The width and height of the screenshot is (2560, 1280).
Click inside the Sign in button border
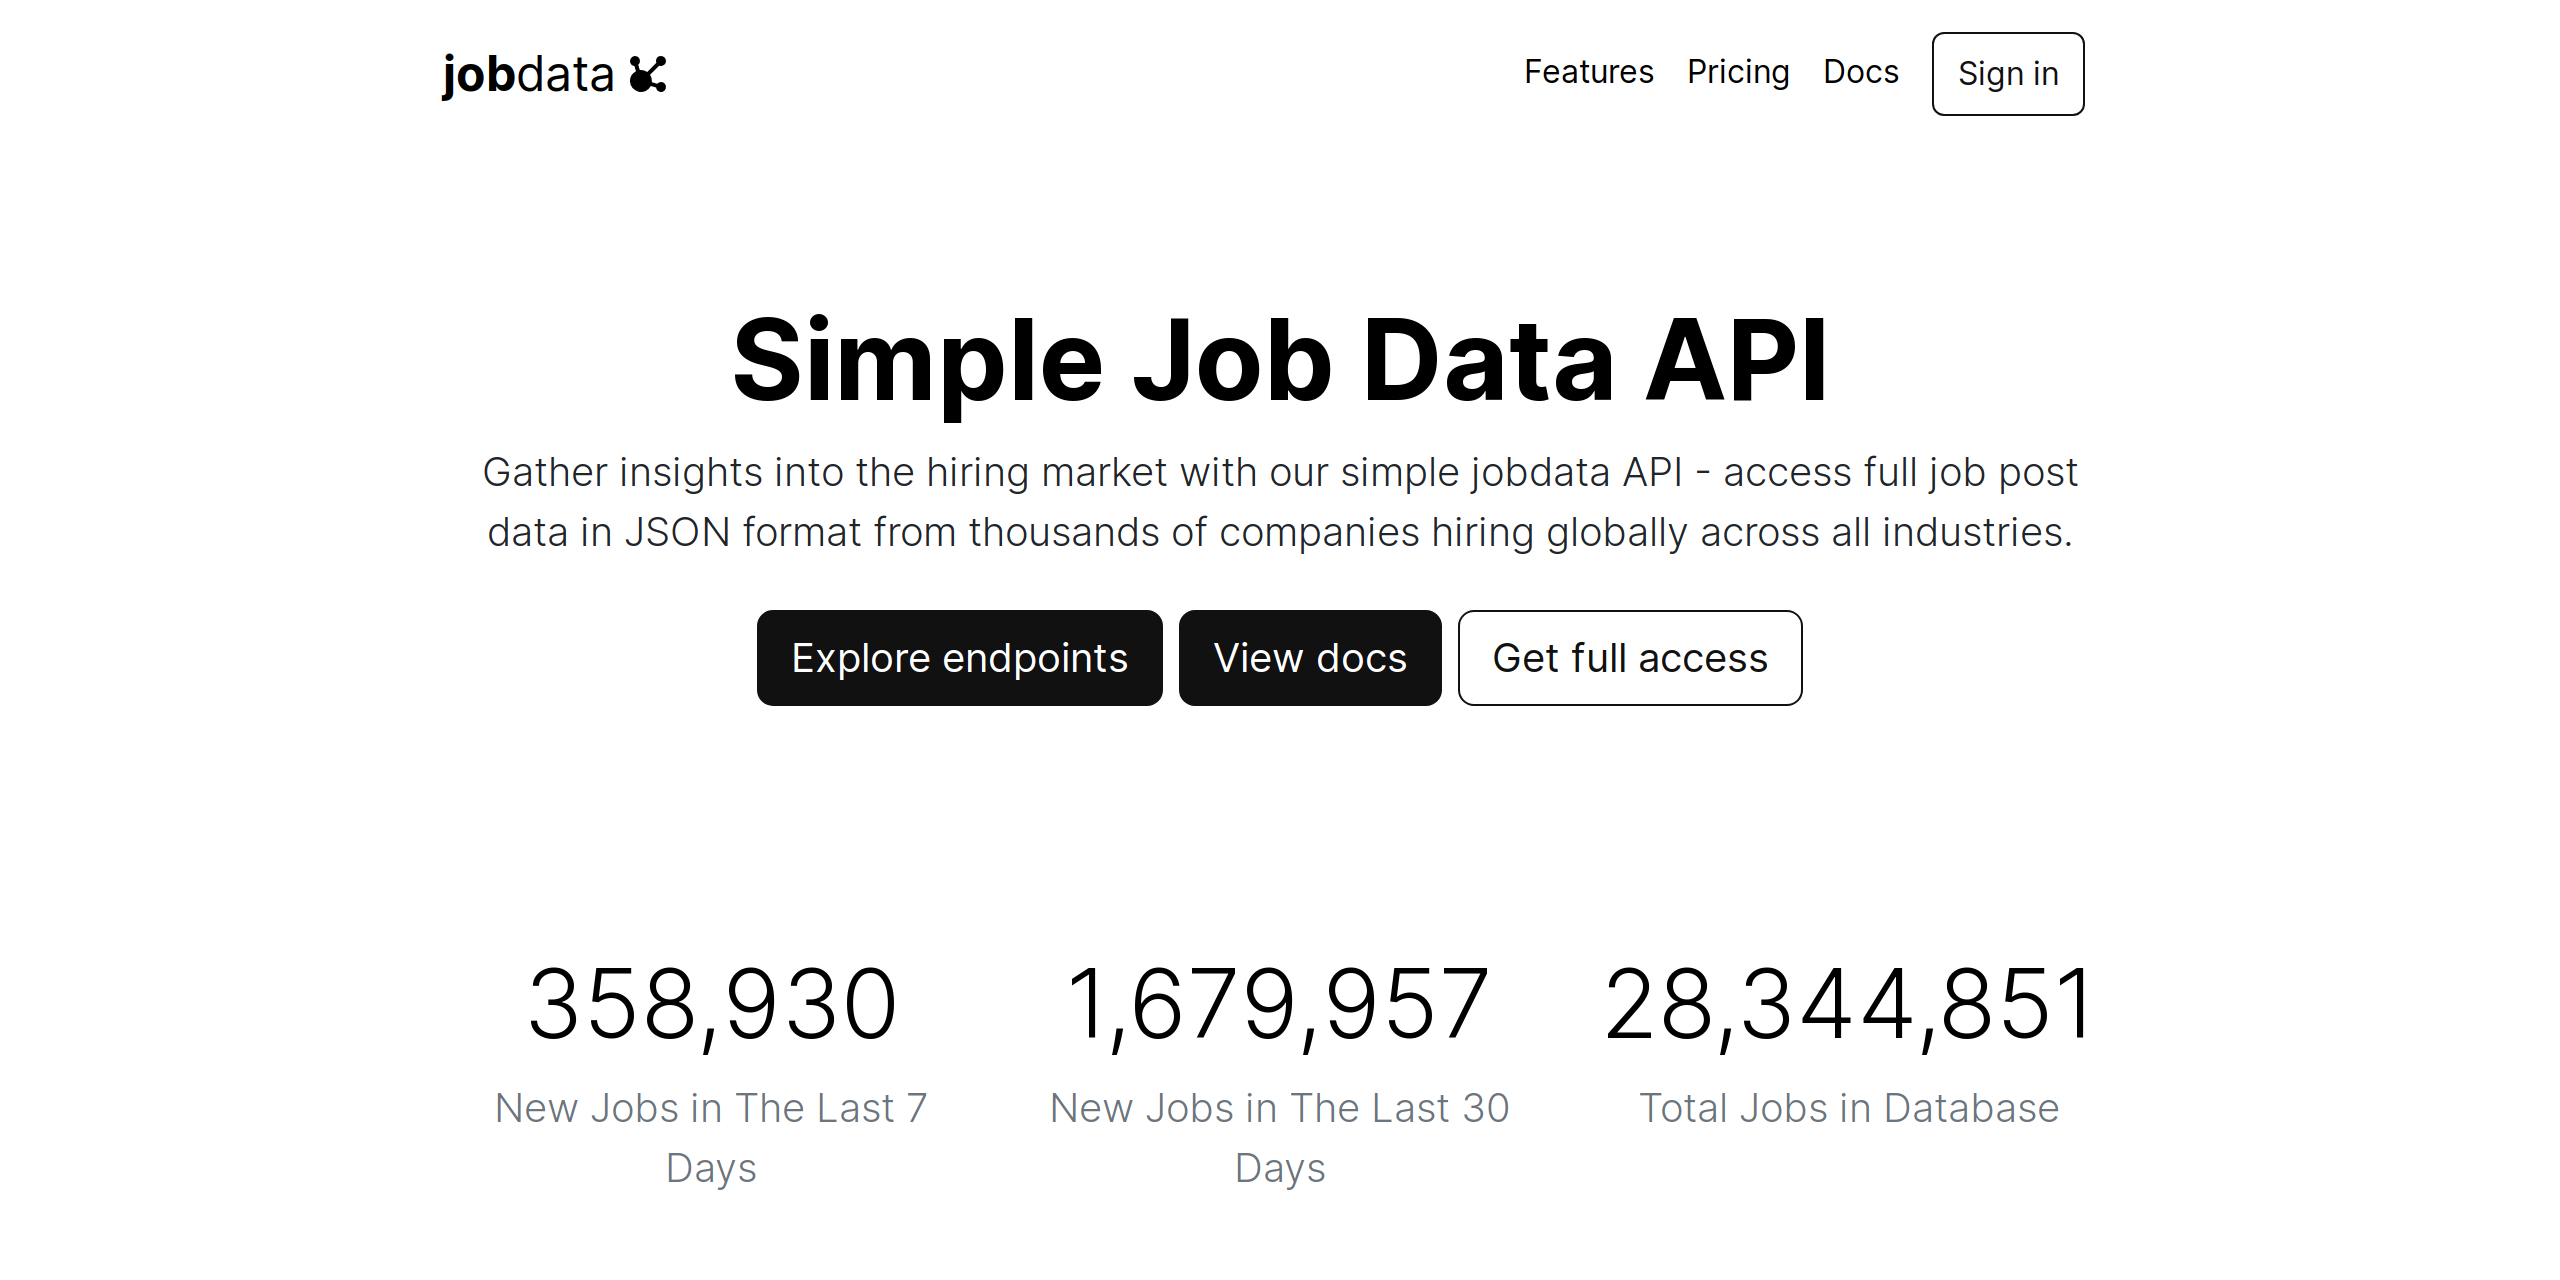pyautogui.click(x=2007, y=74)
